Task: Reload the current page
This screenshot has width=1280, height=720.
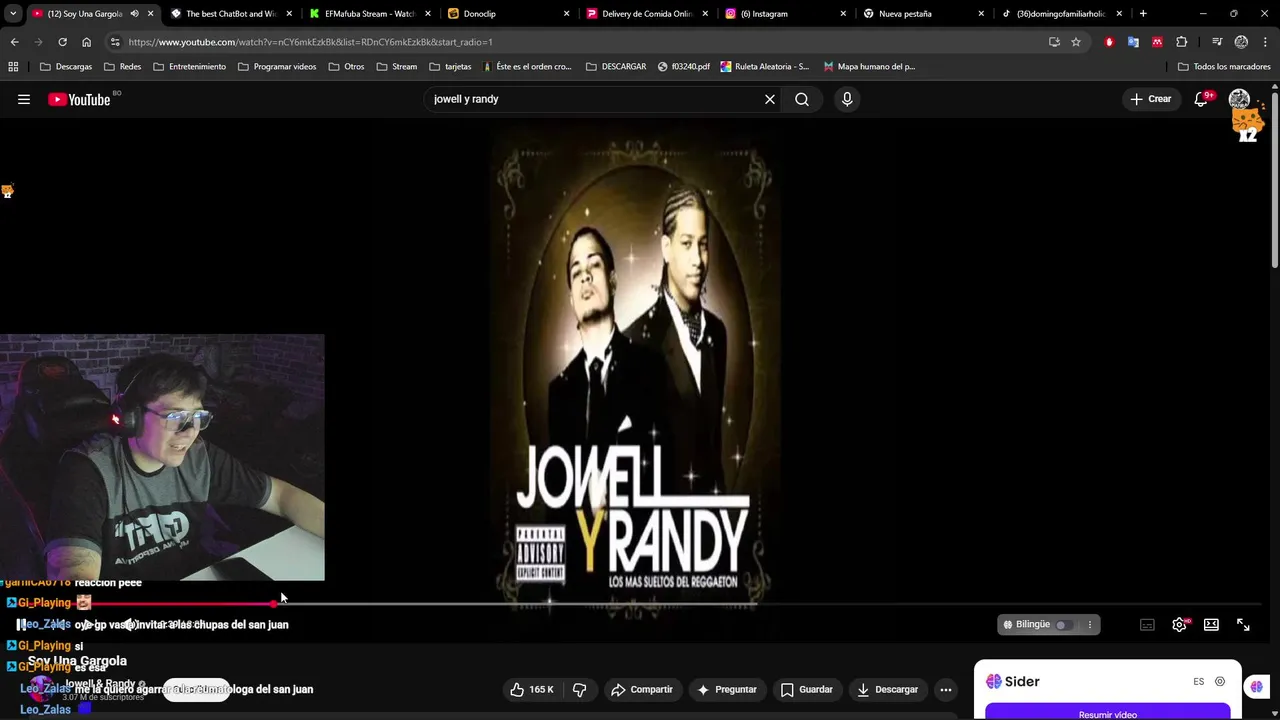Action: pyautogui.click(x=62, y=42)
